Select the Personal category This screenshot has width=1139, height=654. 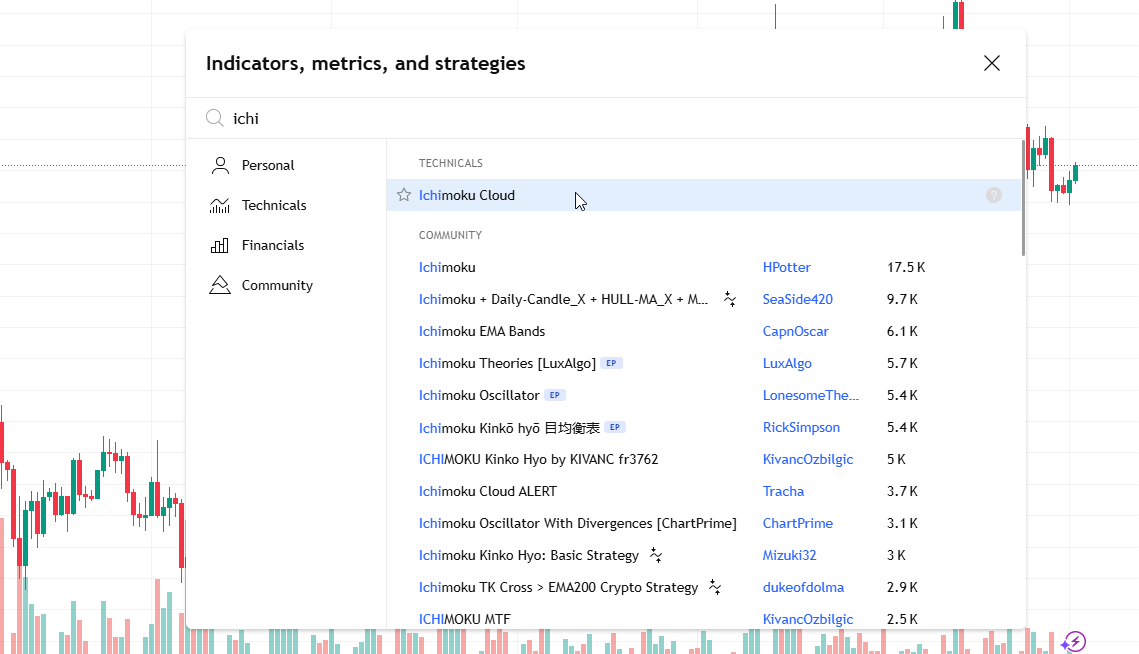point(268,165)
